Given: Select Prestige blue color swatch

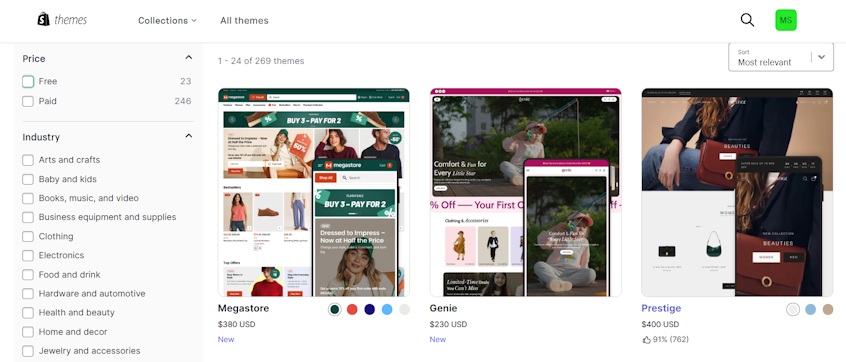Looking at the screenshot, I should coord(810,310).
